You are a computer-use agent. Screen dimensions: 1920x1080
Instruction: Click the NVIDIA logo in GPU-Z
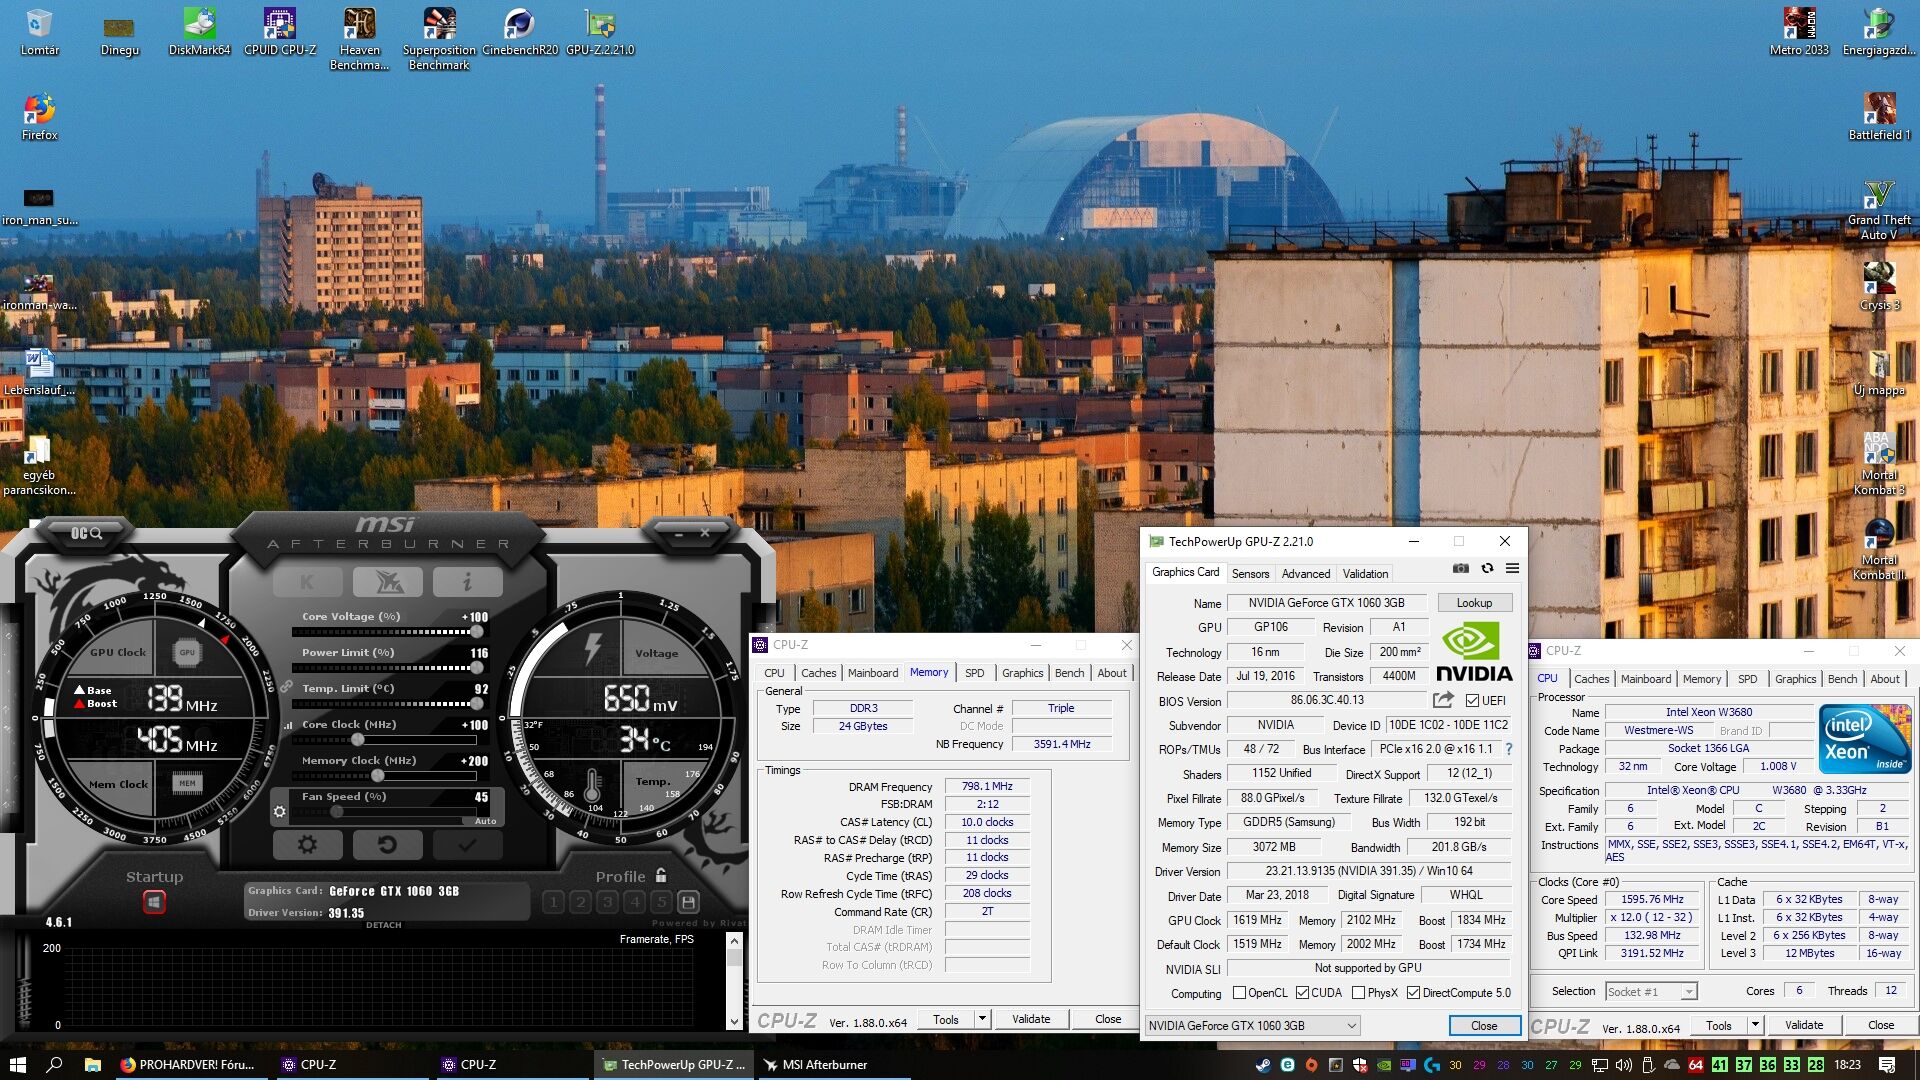1473,652
